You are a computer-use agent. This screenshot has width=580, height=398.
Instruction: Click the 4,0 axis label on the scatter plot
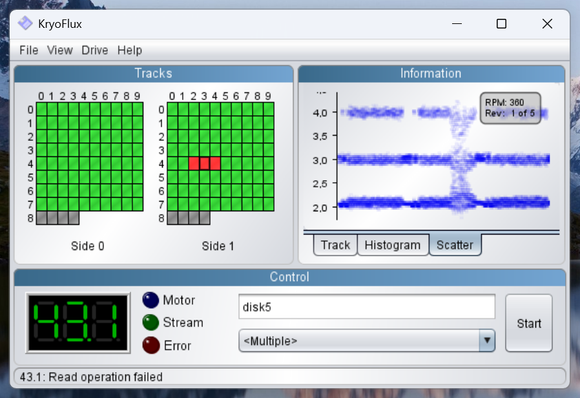(x=320, y=112)
